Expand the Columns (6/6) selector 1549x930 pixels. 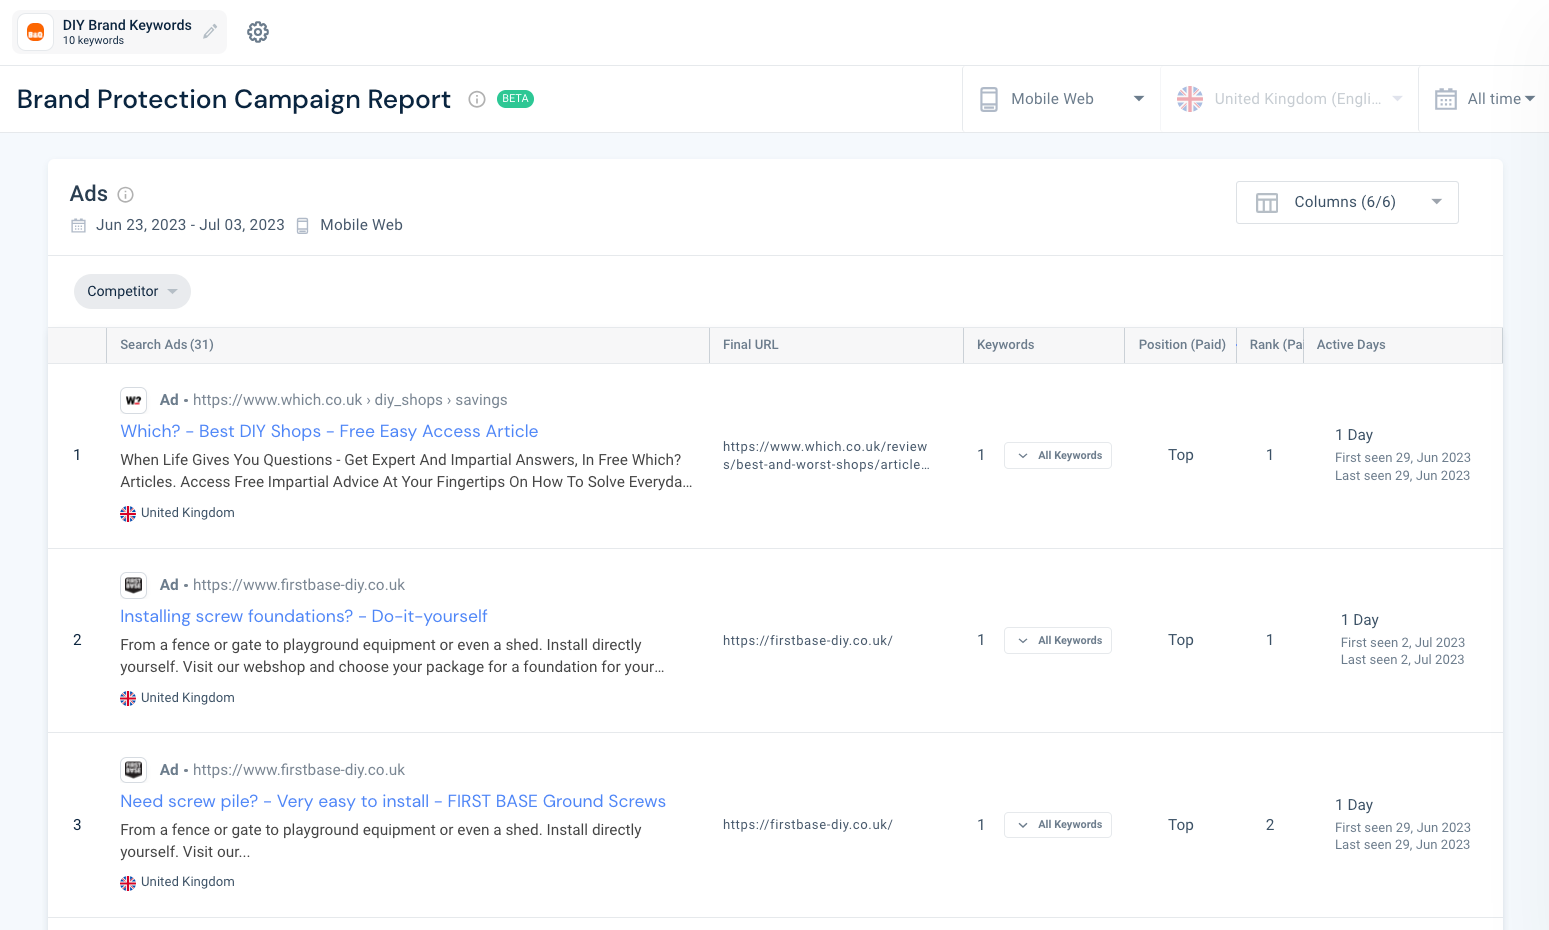(x=1346, y=202)
